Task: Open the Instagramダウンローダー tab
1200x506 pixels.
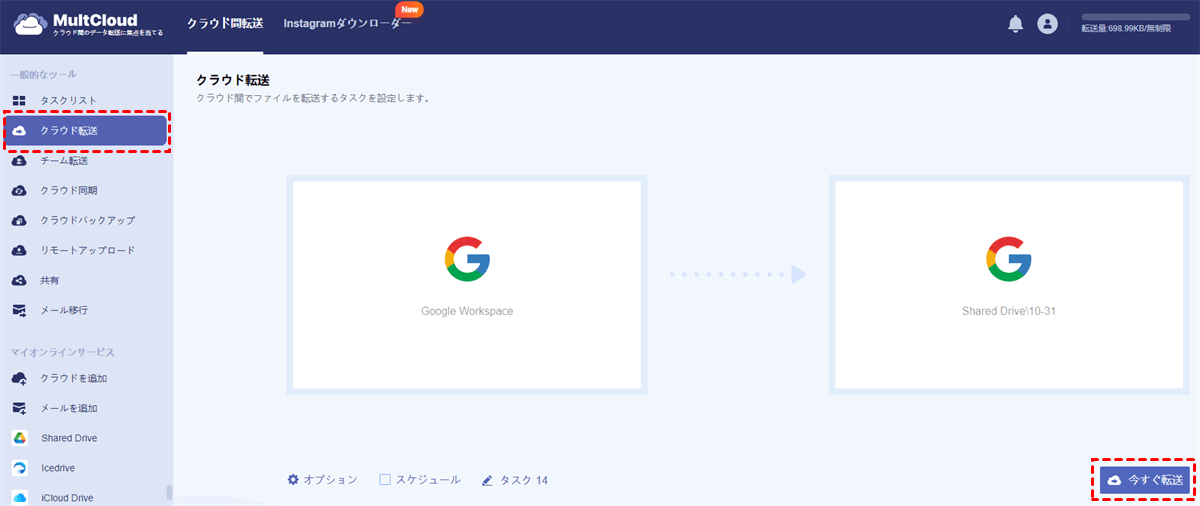Action: coord(348,23)
